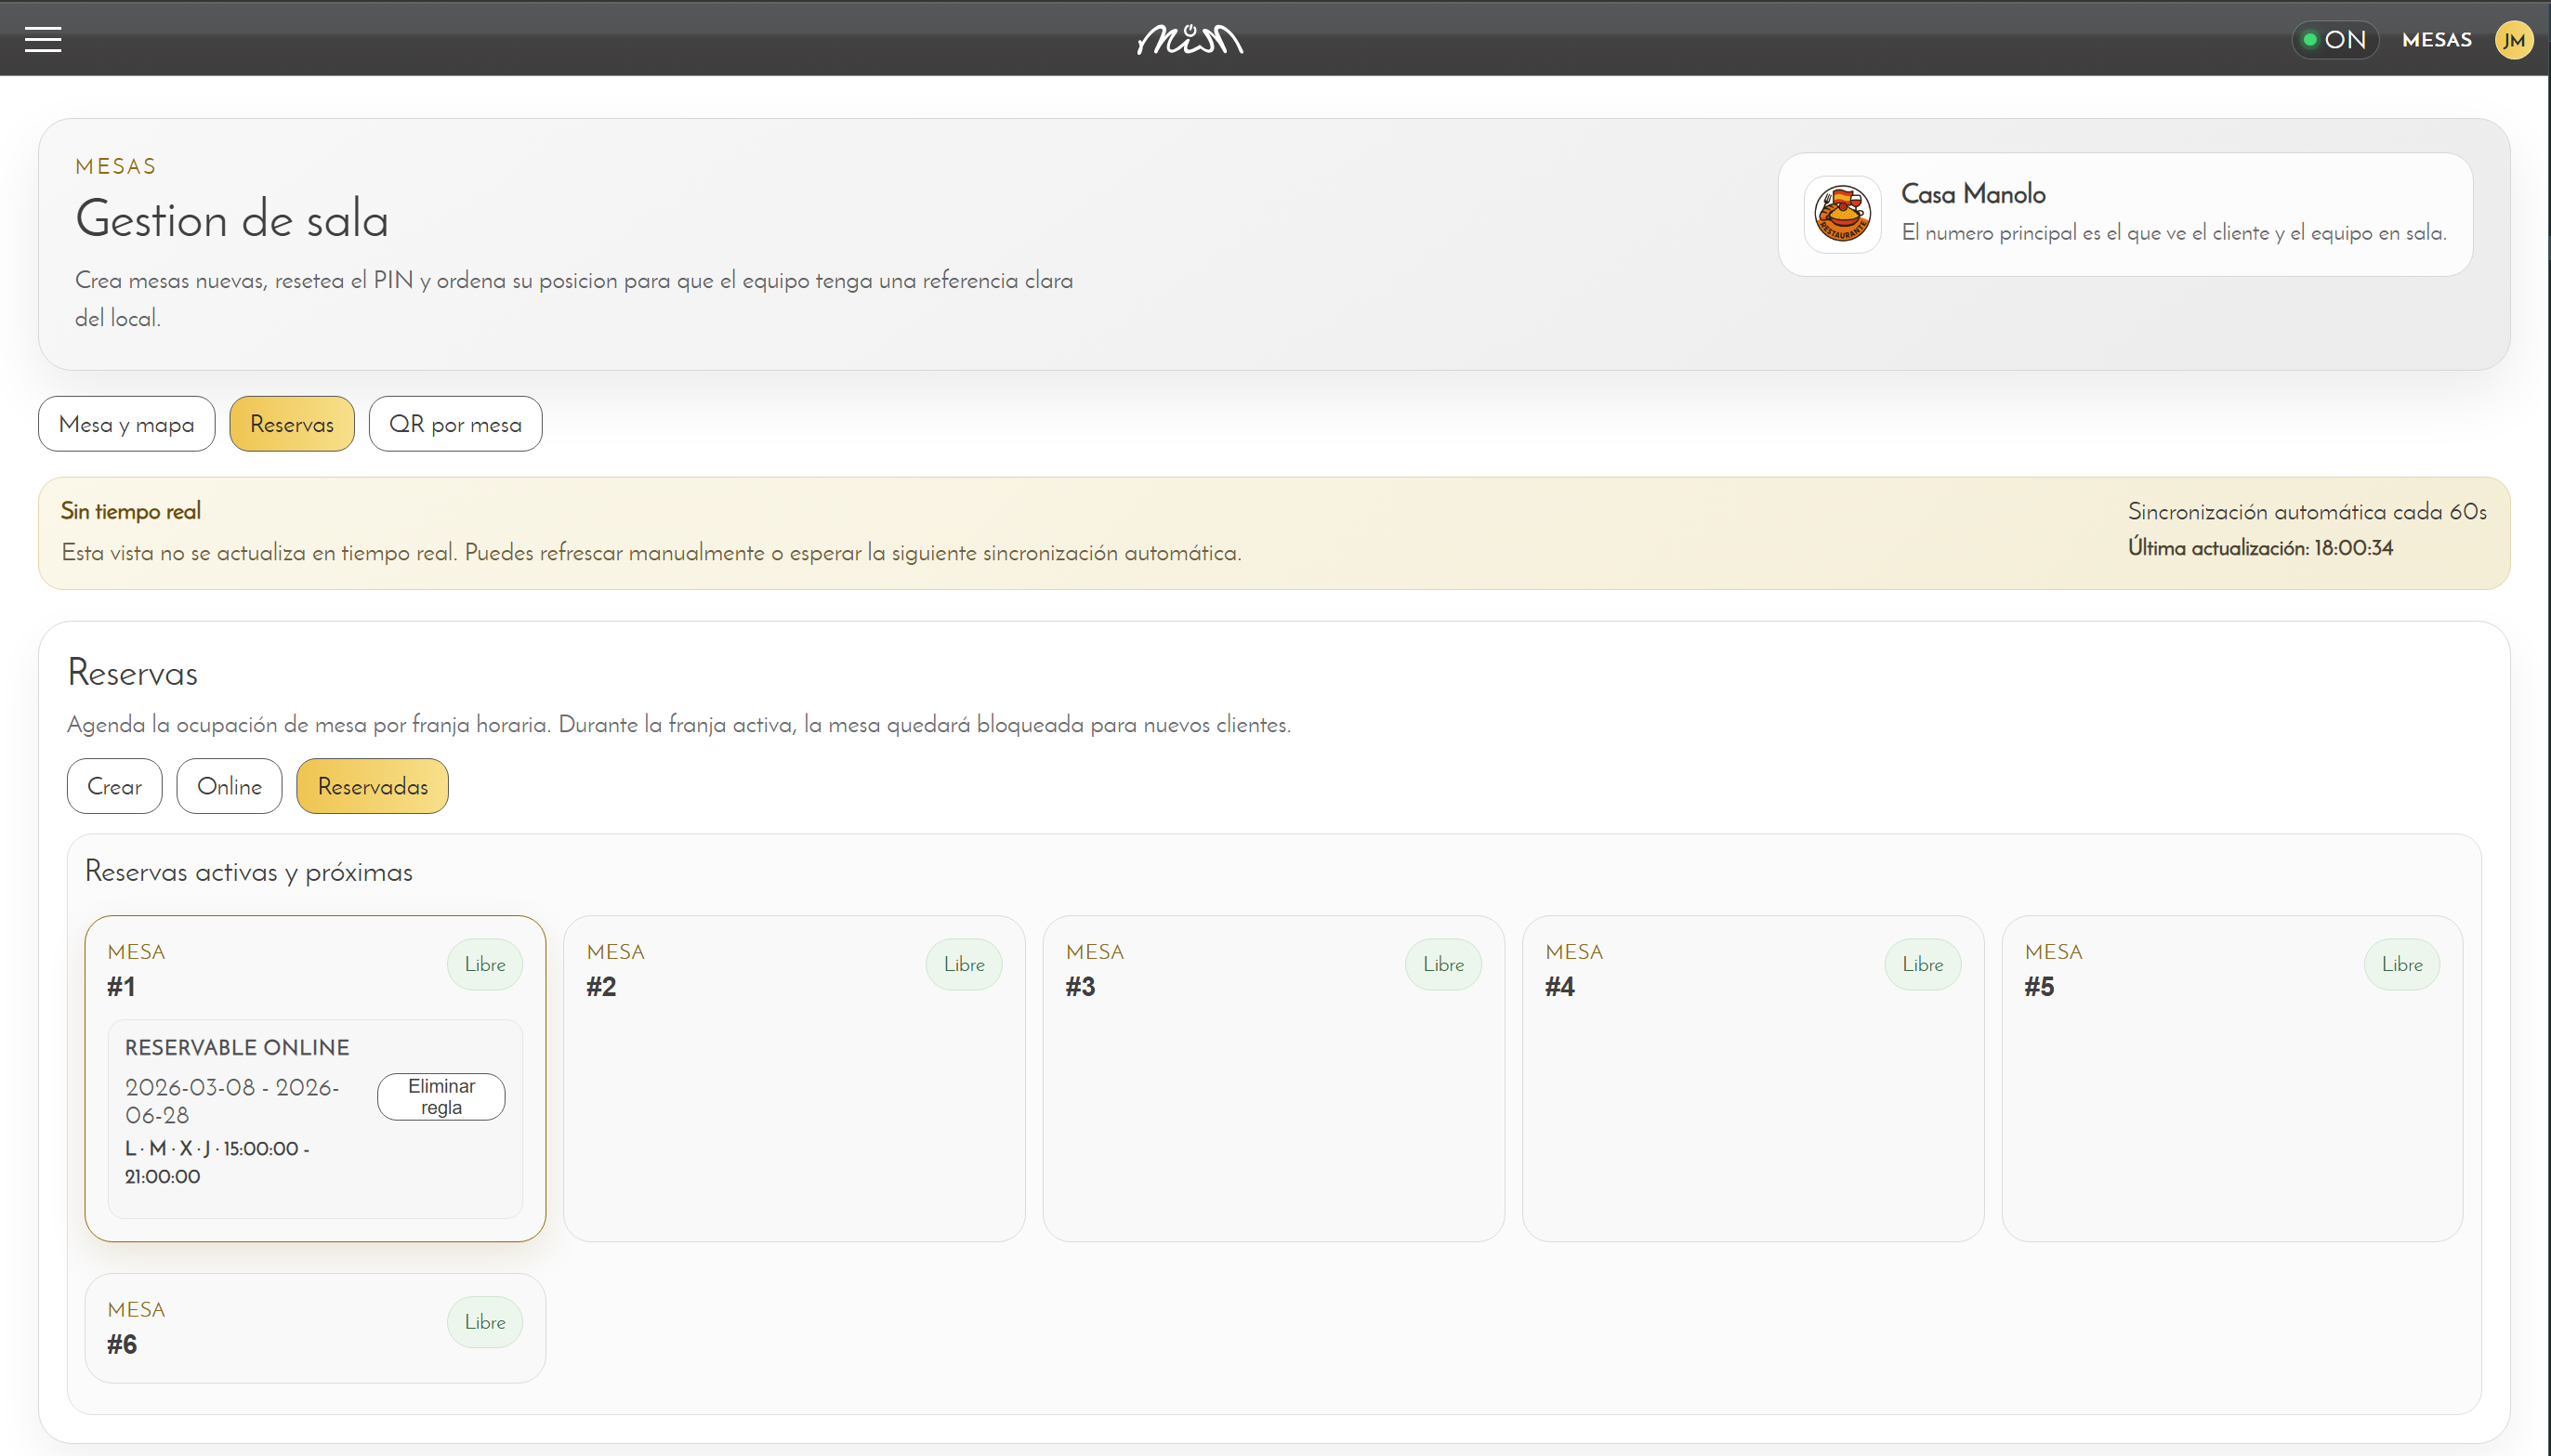Screen dimensions: 2551x1456
Task: Toggle the ON status indicator
Action: (x=2335, y=40)
